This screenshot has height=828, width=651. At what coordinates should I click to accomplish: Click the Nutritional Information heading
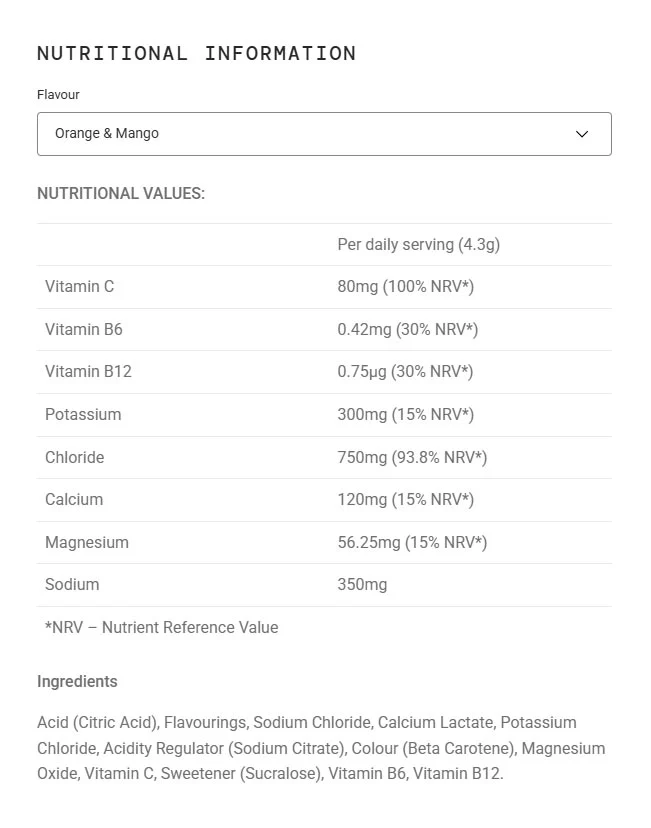[x=196, y=53]
